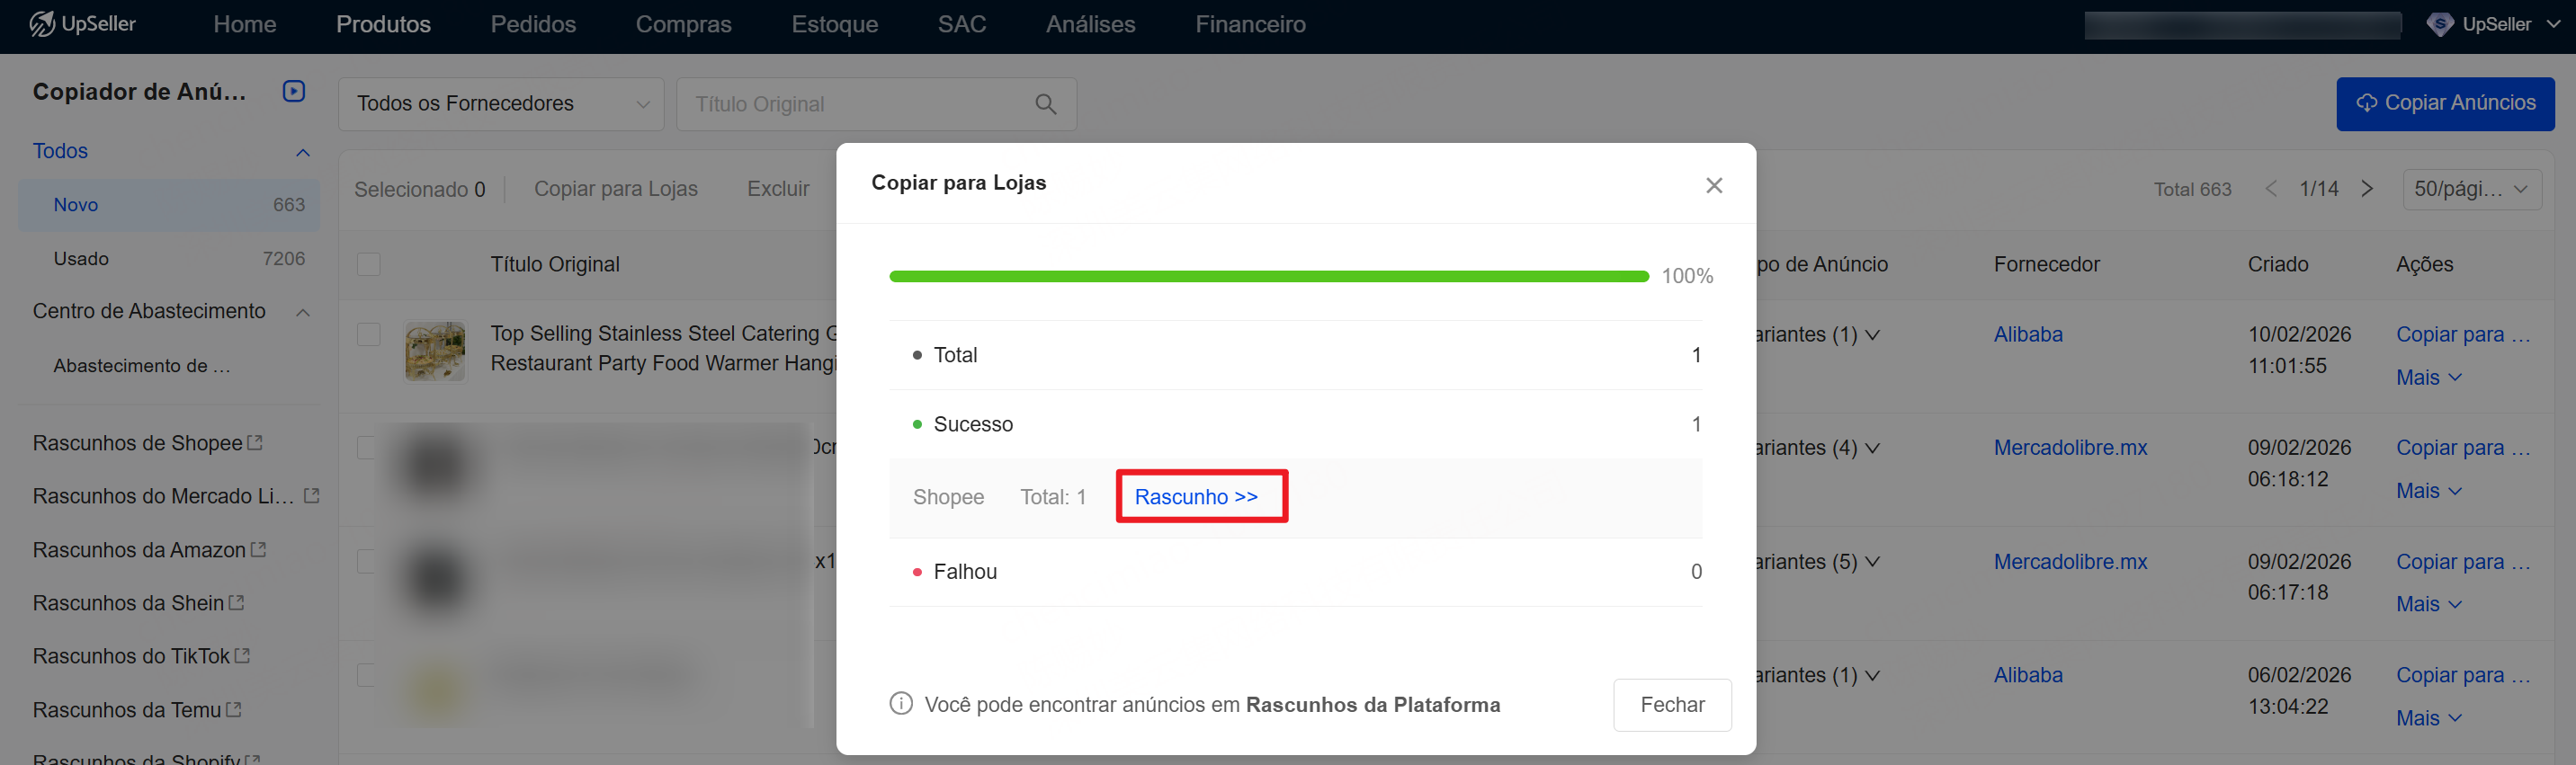This screenshot has height=765, width=2576.
Task: Click the Rascunho >> link
Action: [x=1196, y=497]
